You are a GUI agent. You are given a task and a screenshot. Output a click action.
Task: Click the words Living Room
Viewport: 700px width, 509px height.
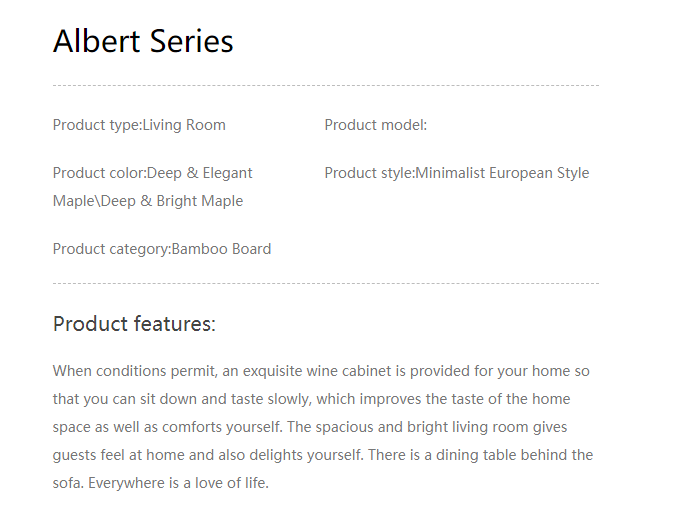(184, 125)
